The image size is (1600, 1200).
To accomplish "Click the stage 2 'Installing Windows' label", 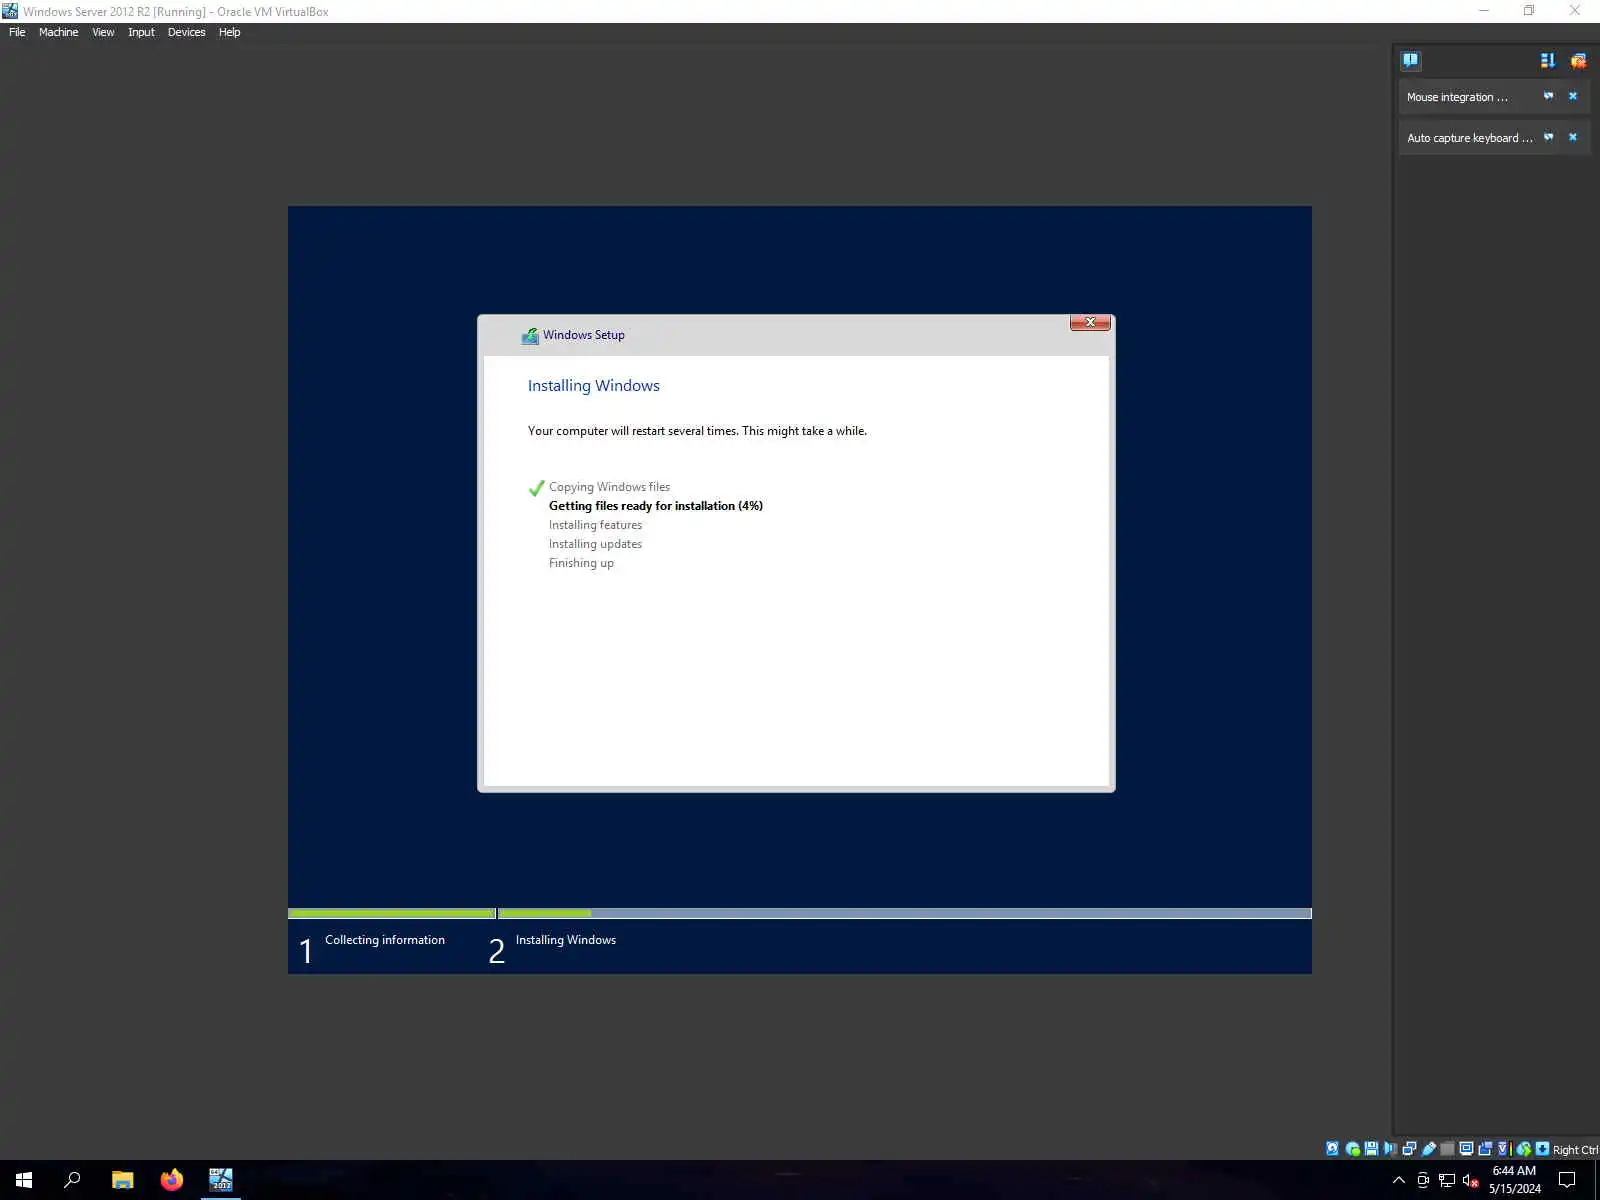I will (566, 940).
